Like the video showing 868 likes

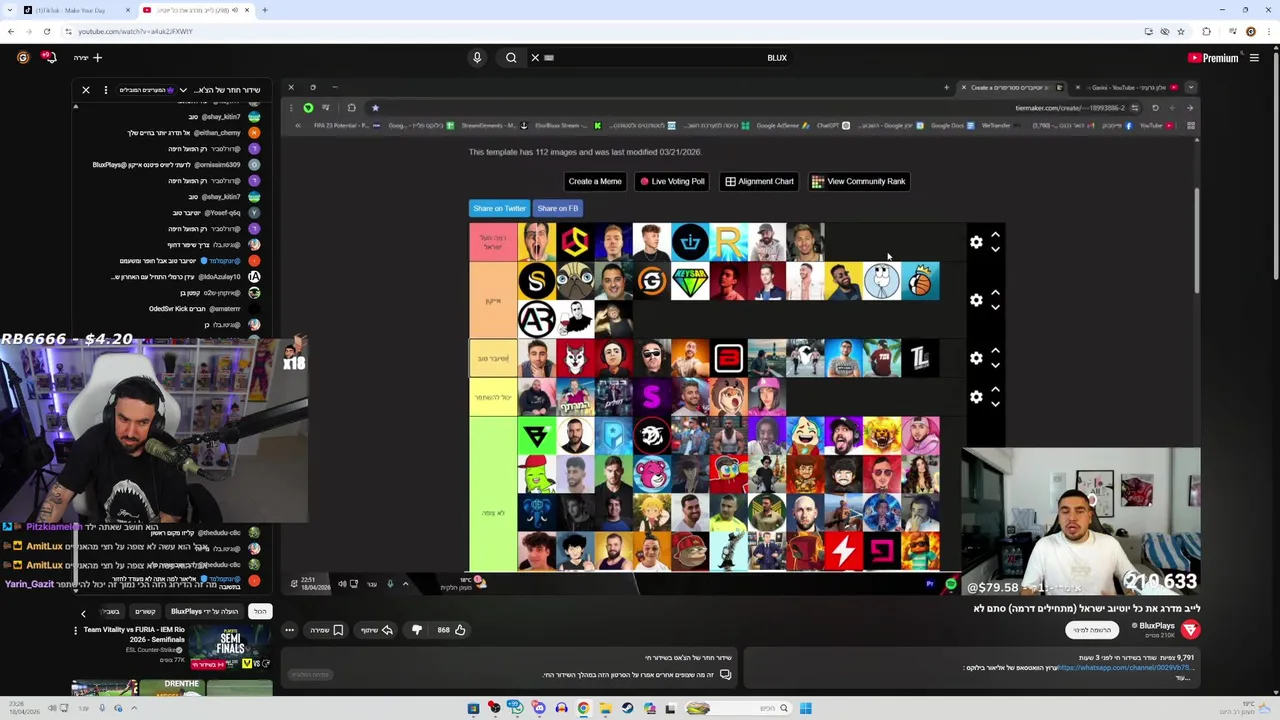point(452,630)
